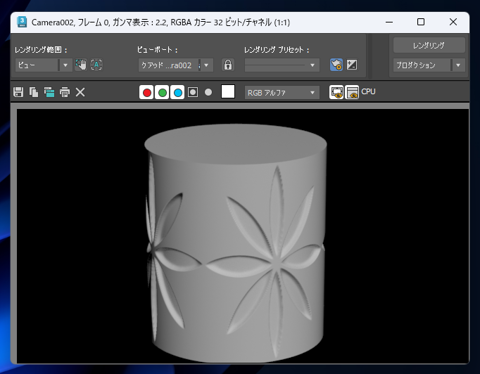This screenshot has width=480, height=374.
Task: Open the environment and exposure settings icon
Action: click(352, 65)
